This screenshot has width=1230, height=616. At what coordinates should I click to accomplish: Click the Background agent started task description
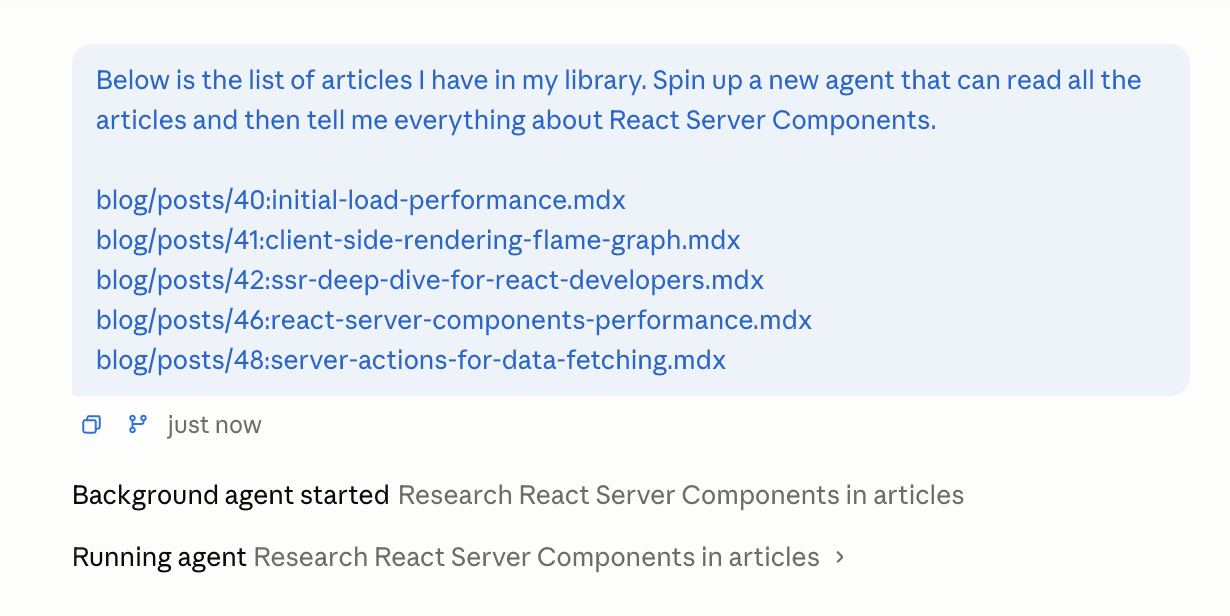[680, 495]
